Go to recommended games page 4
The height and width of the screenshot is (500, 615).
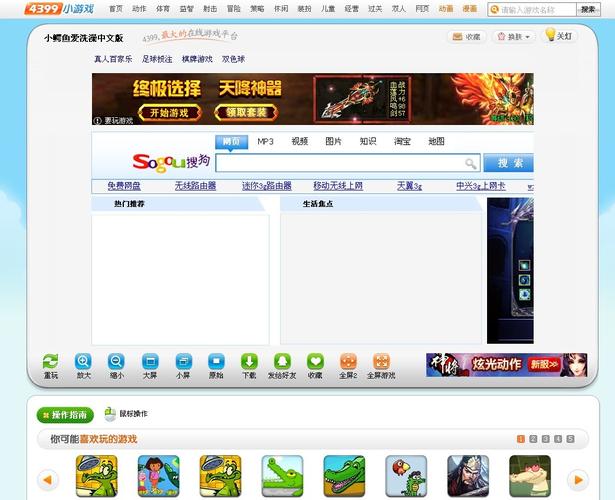558,439
